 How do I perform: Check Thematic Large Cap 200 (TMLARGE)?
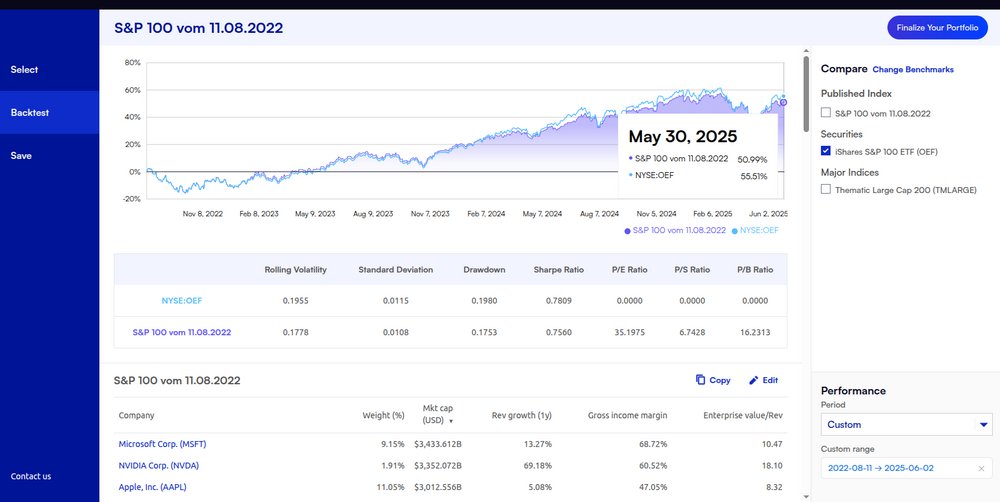pos(826,189)
